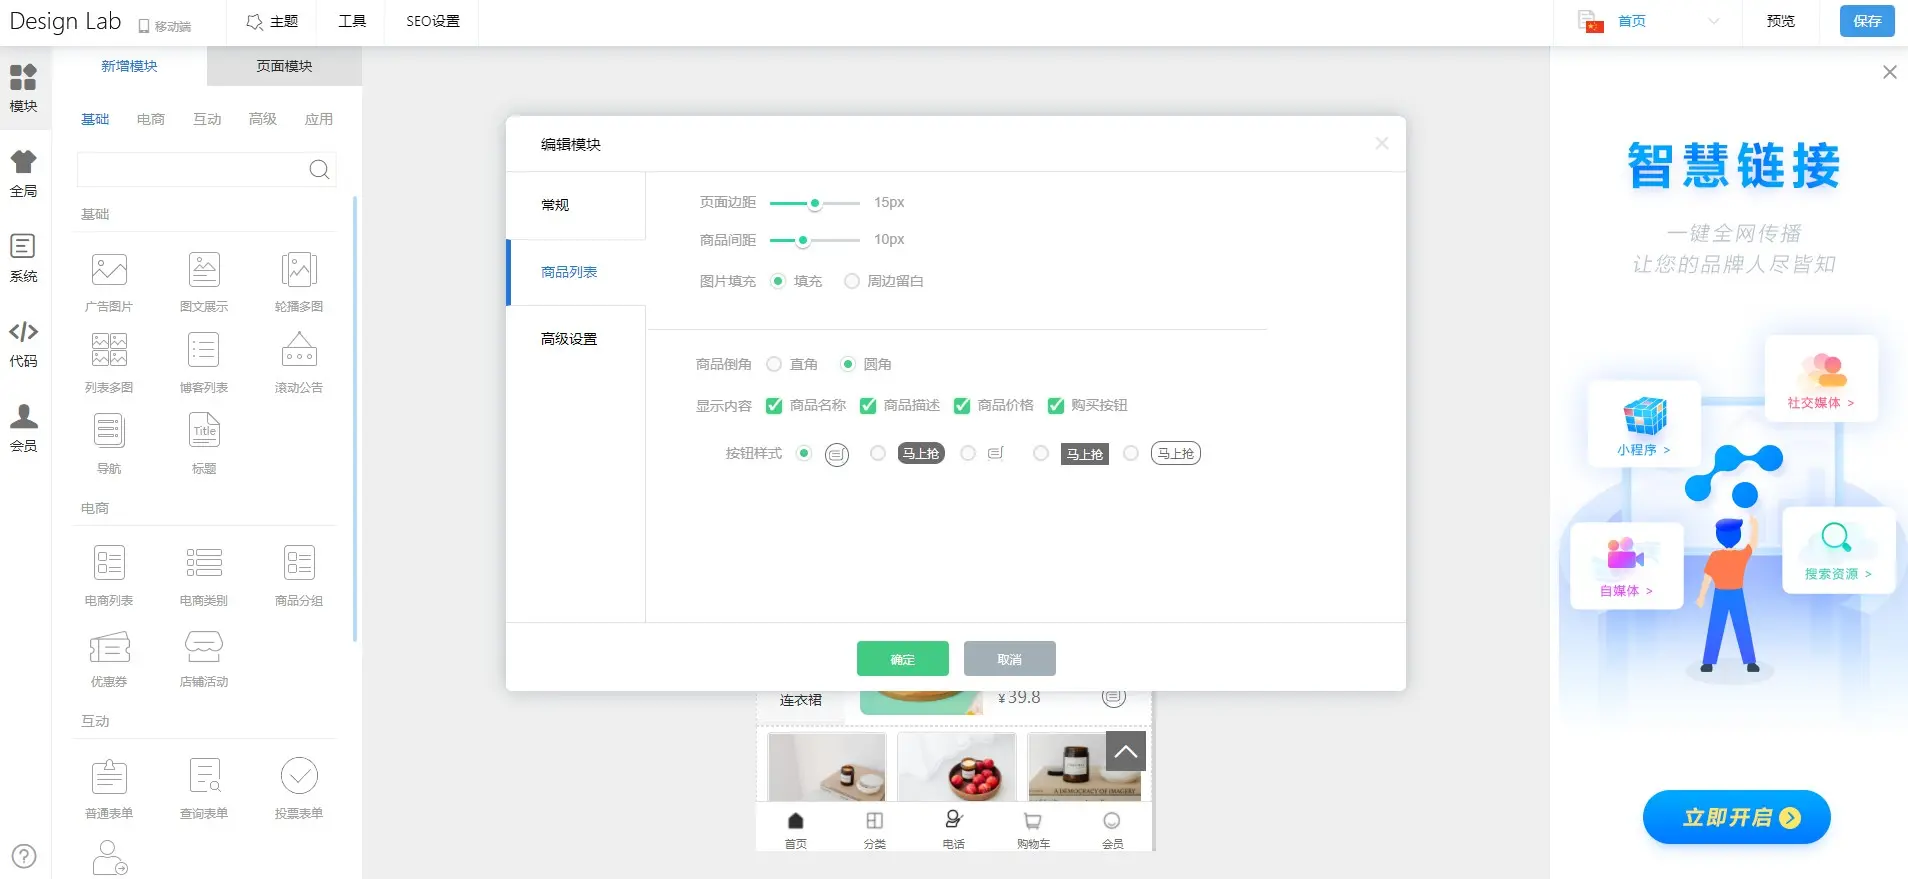Open the 模块 sidebar panel
This screenshot has width=1908, height=879.
23,88
